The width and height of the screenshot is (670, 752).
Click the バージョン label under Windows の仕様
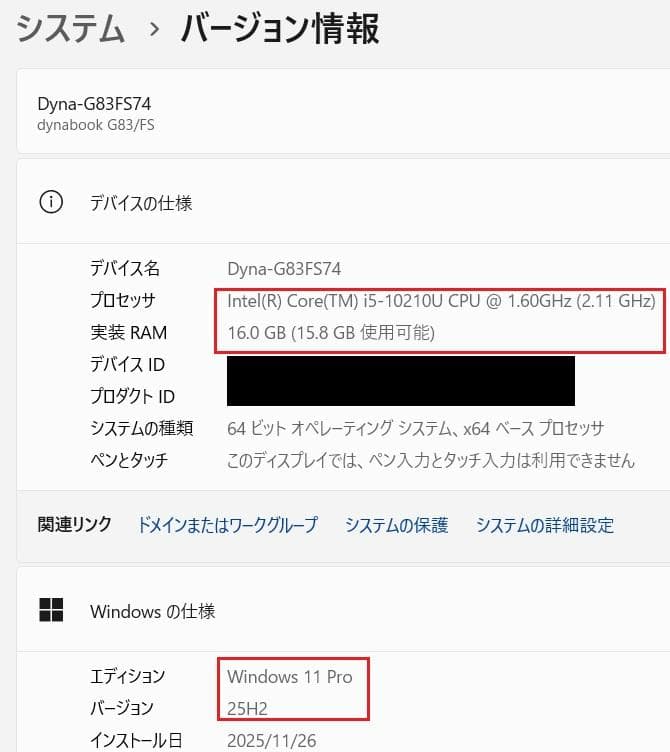click(122, 708)
